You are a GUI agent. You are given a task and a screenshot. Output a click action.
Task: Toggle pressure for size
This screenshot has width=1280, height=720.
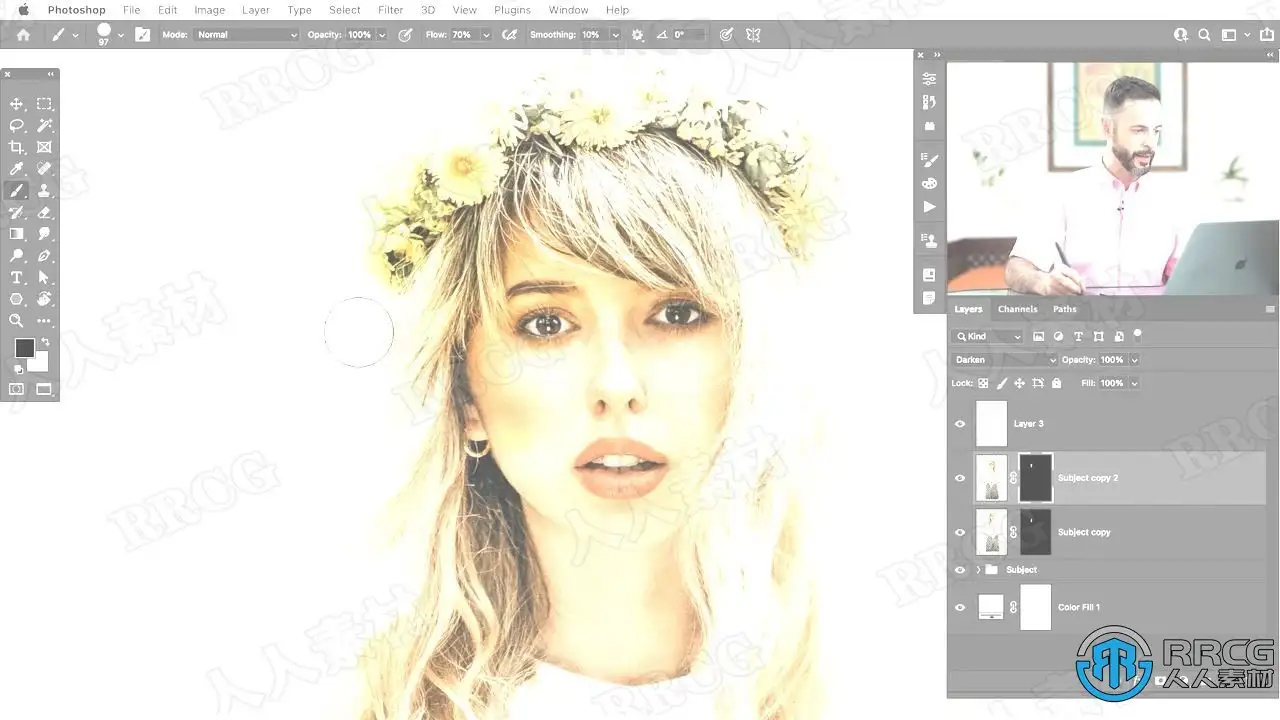(x=726, y=35)
